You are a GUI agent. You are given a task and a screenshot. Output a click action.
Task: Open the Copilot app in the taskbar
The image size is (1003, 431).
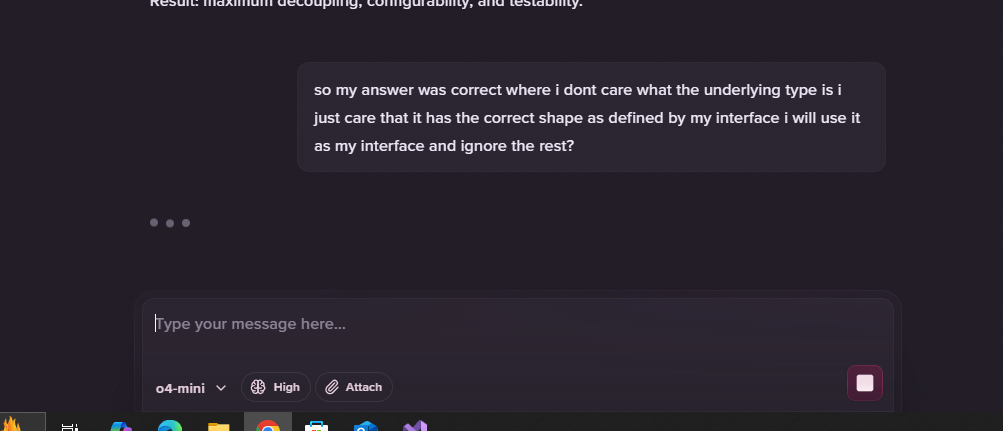(120, 426)
